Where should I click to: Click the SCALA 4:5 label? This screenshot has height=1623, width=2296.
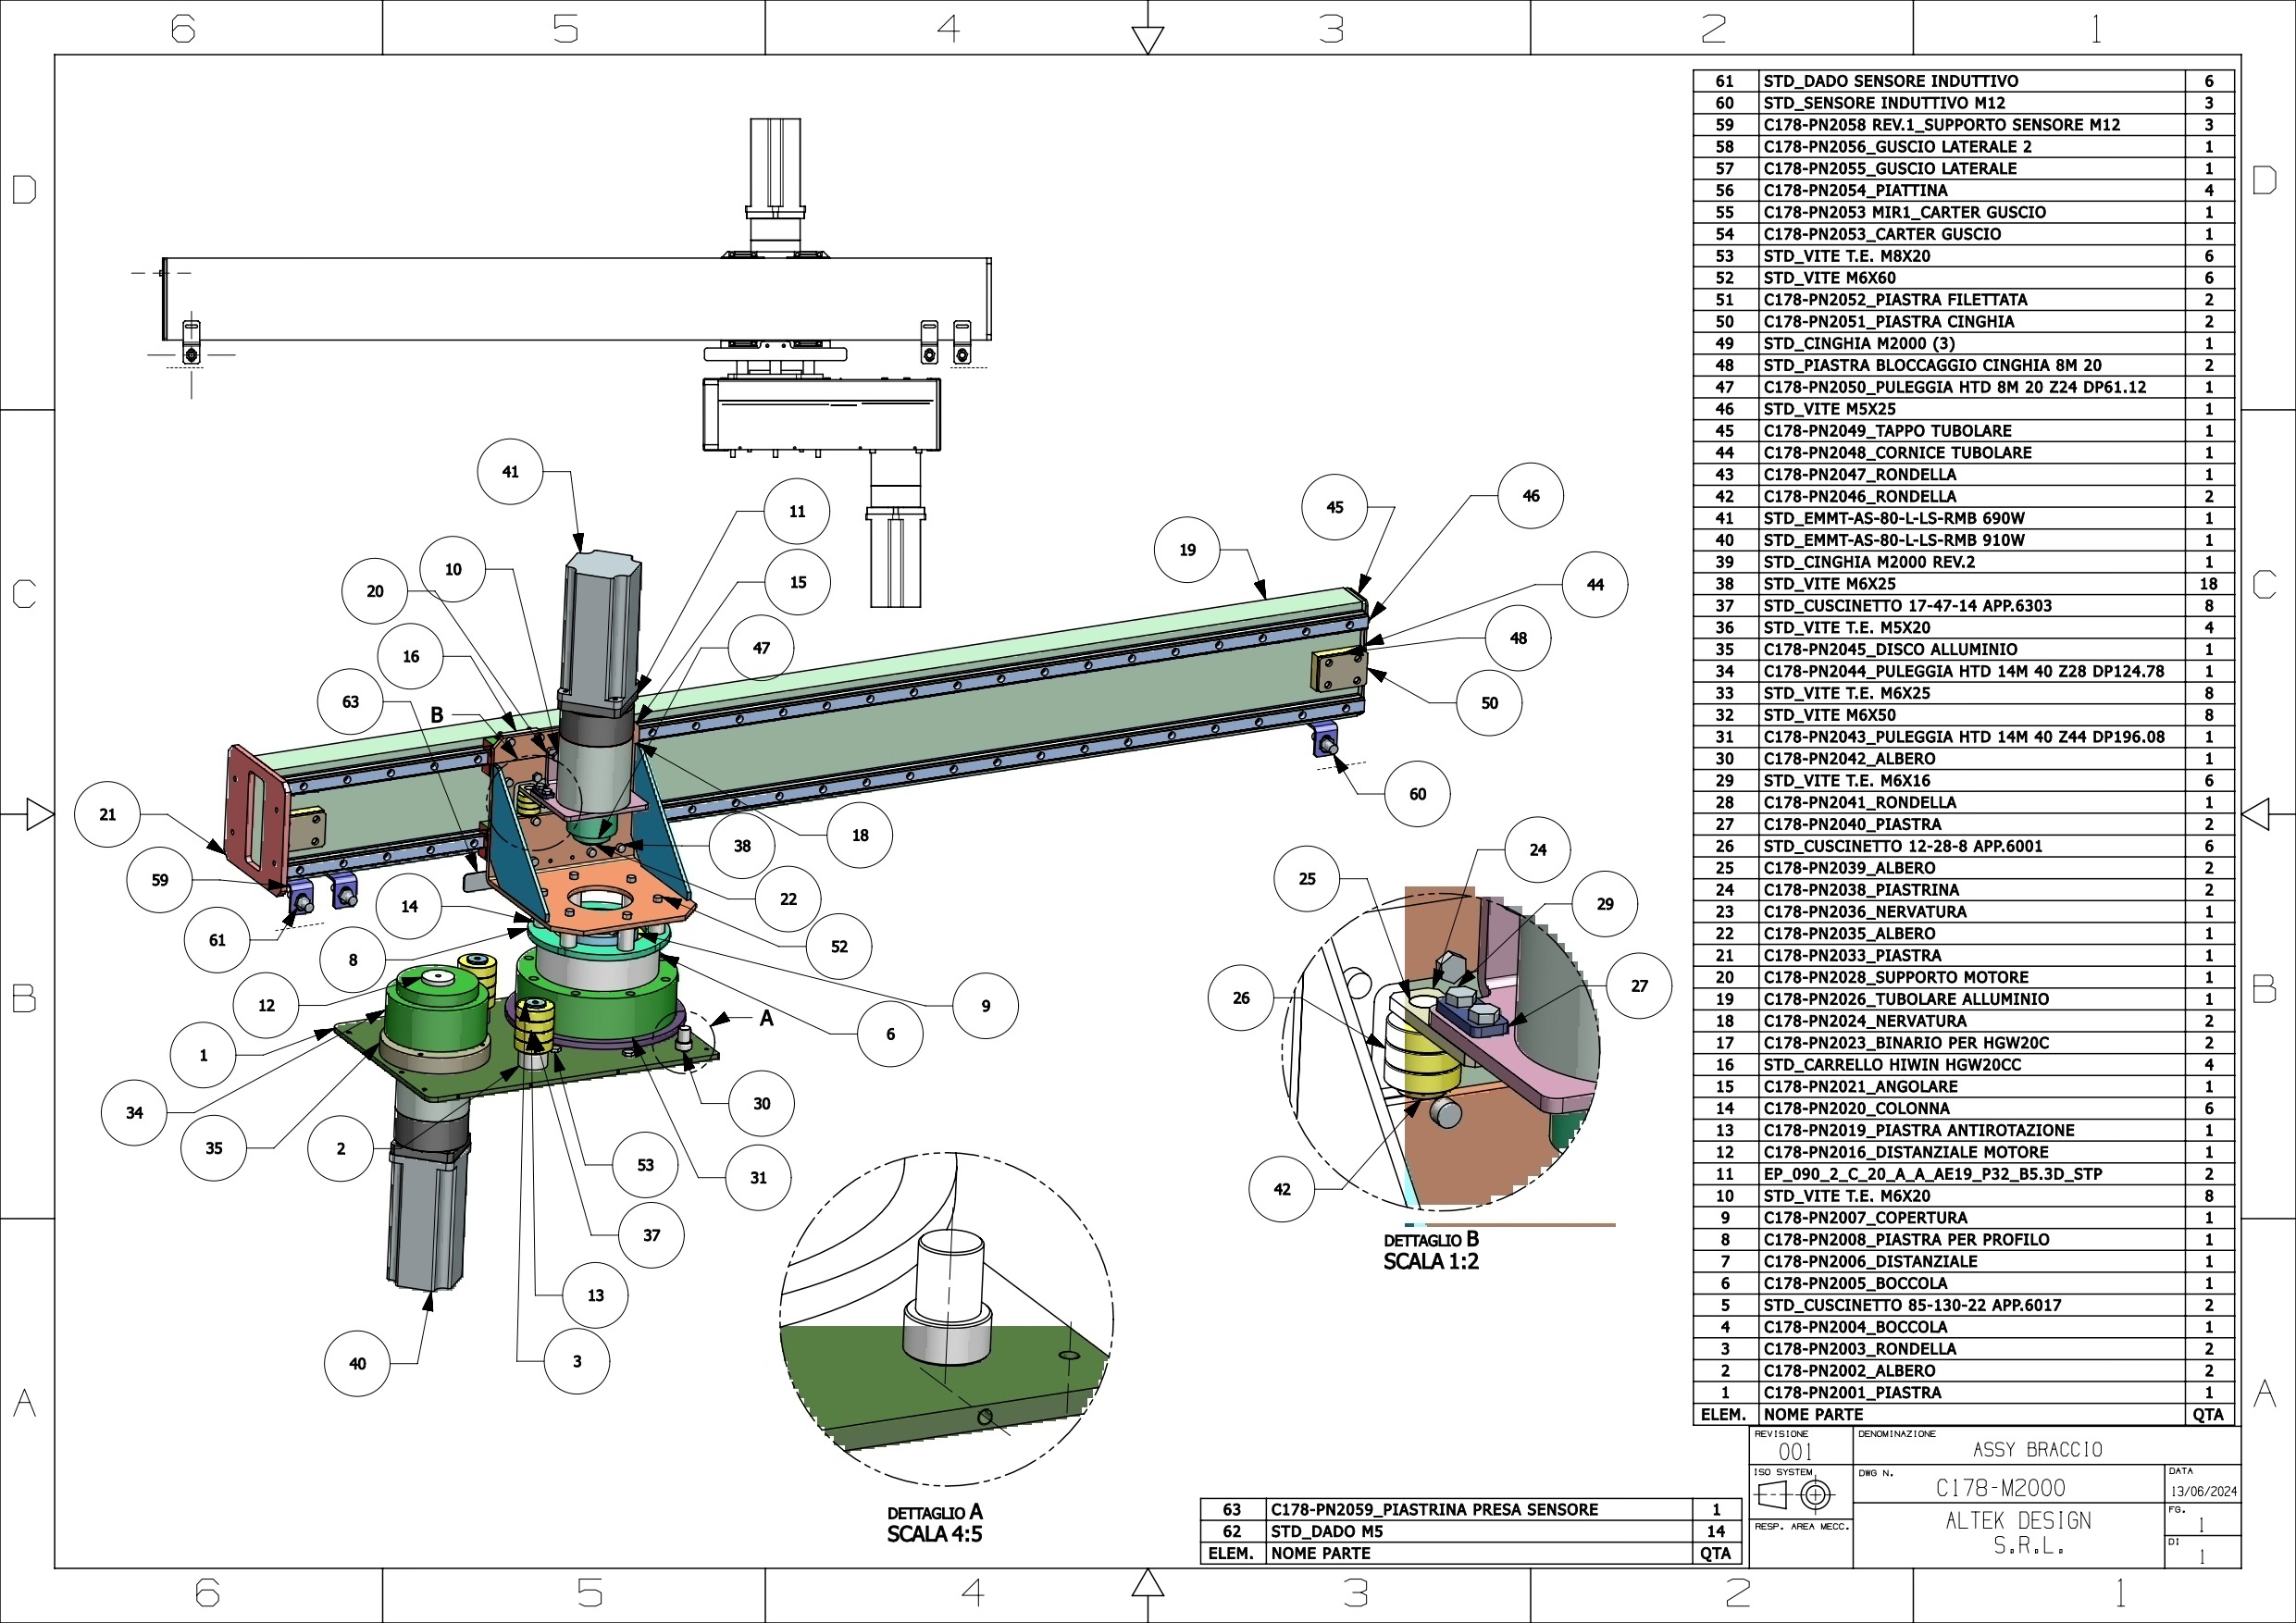935,1534
